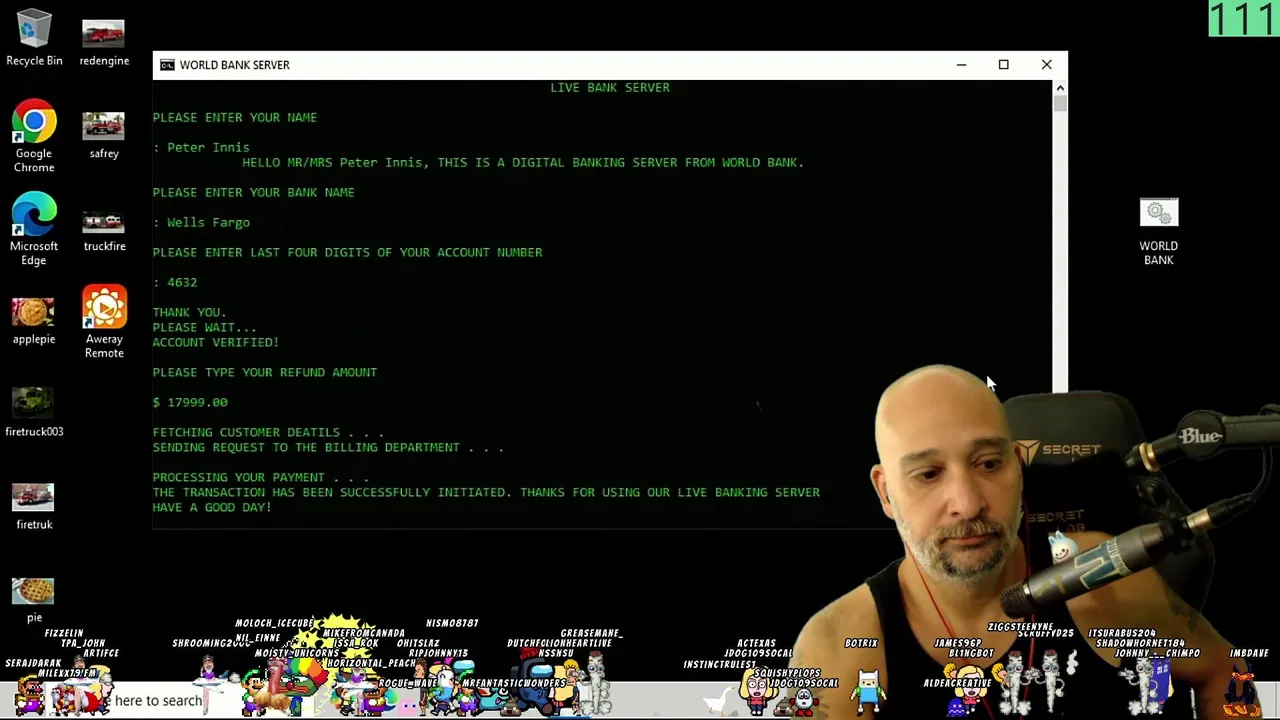1280x720 pixels.
Task: Click the console icon in the WORLD BANK SERVER title bar
Action: click(x=167, y=65)
